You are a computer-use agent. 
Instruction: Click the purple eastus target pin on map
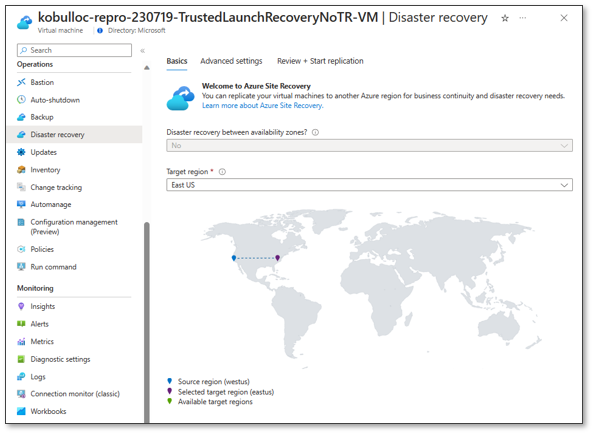click(278, 258)
